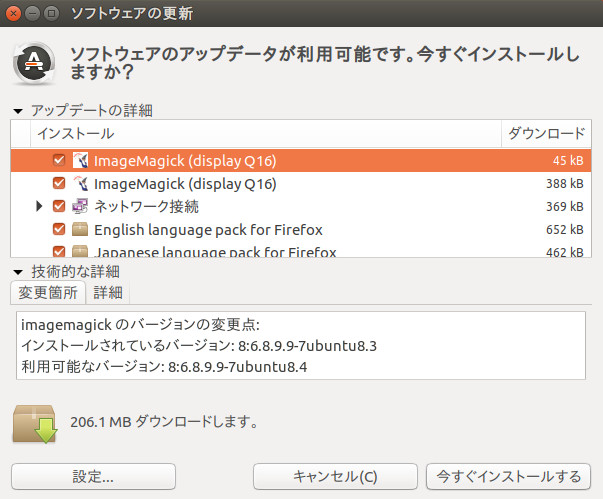Click the ネットワーク接続 network icon
This screenshot has width=603, height=499.
[80, 206]
